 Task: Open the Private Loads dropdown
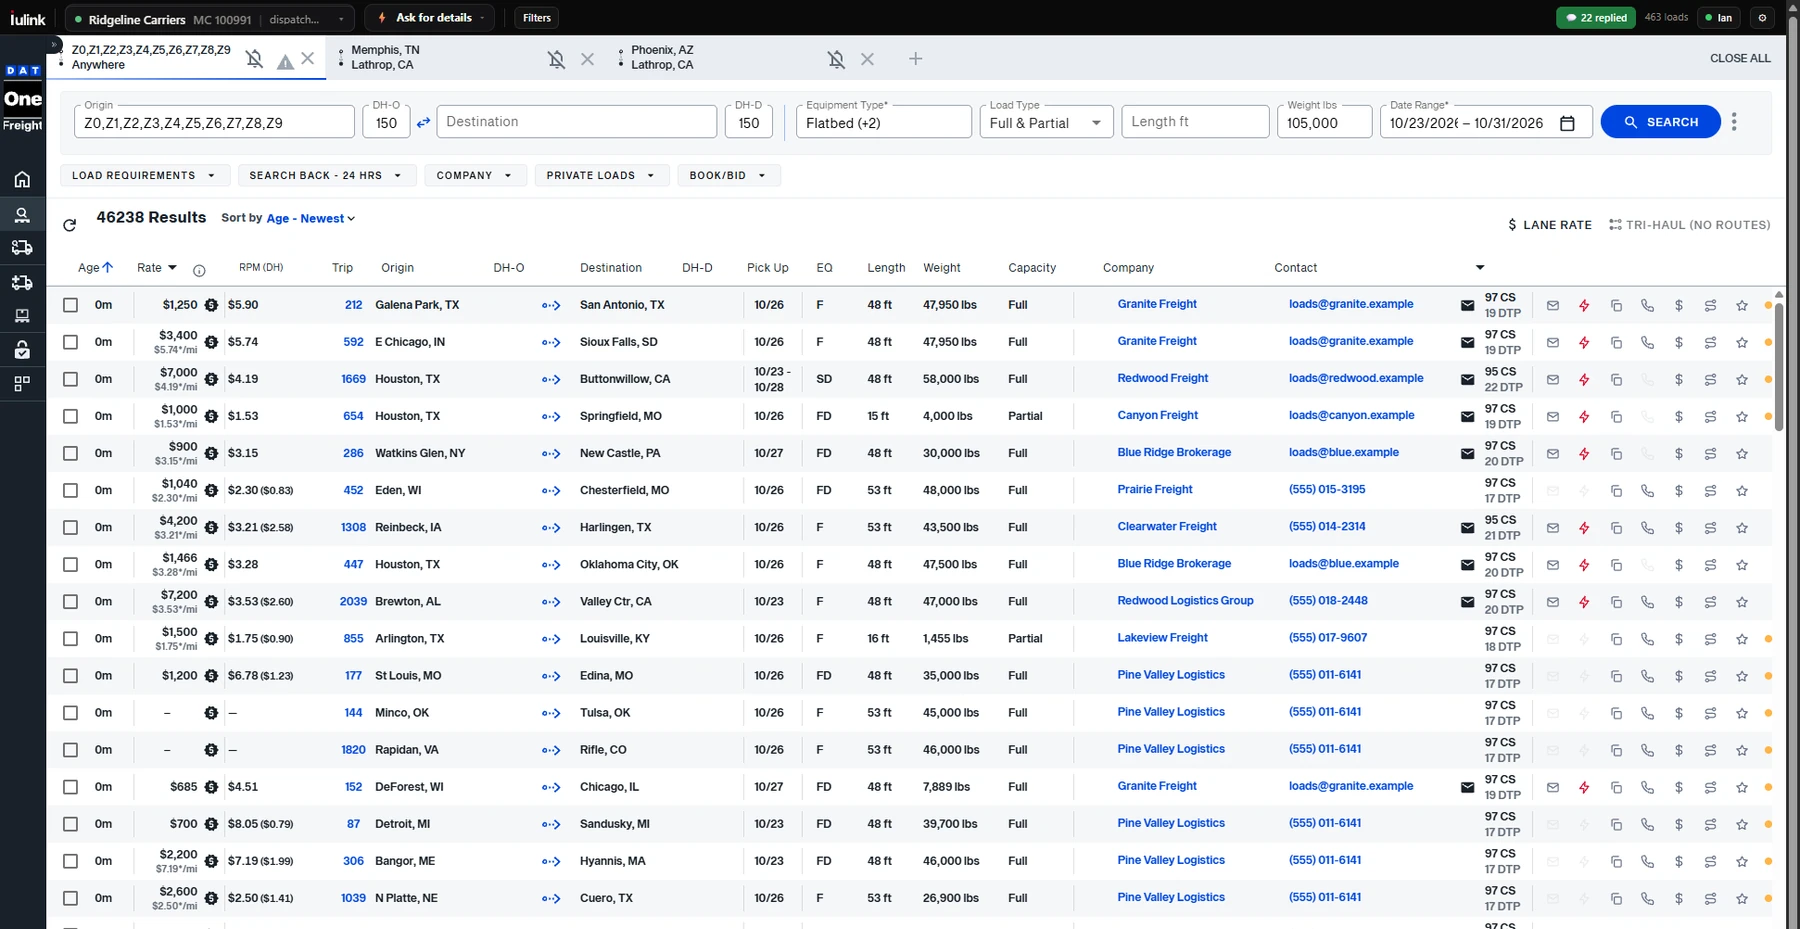click(x=600, y=175)
